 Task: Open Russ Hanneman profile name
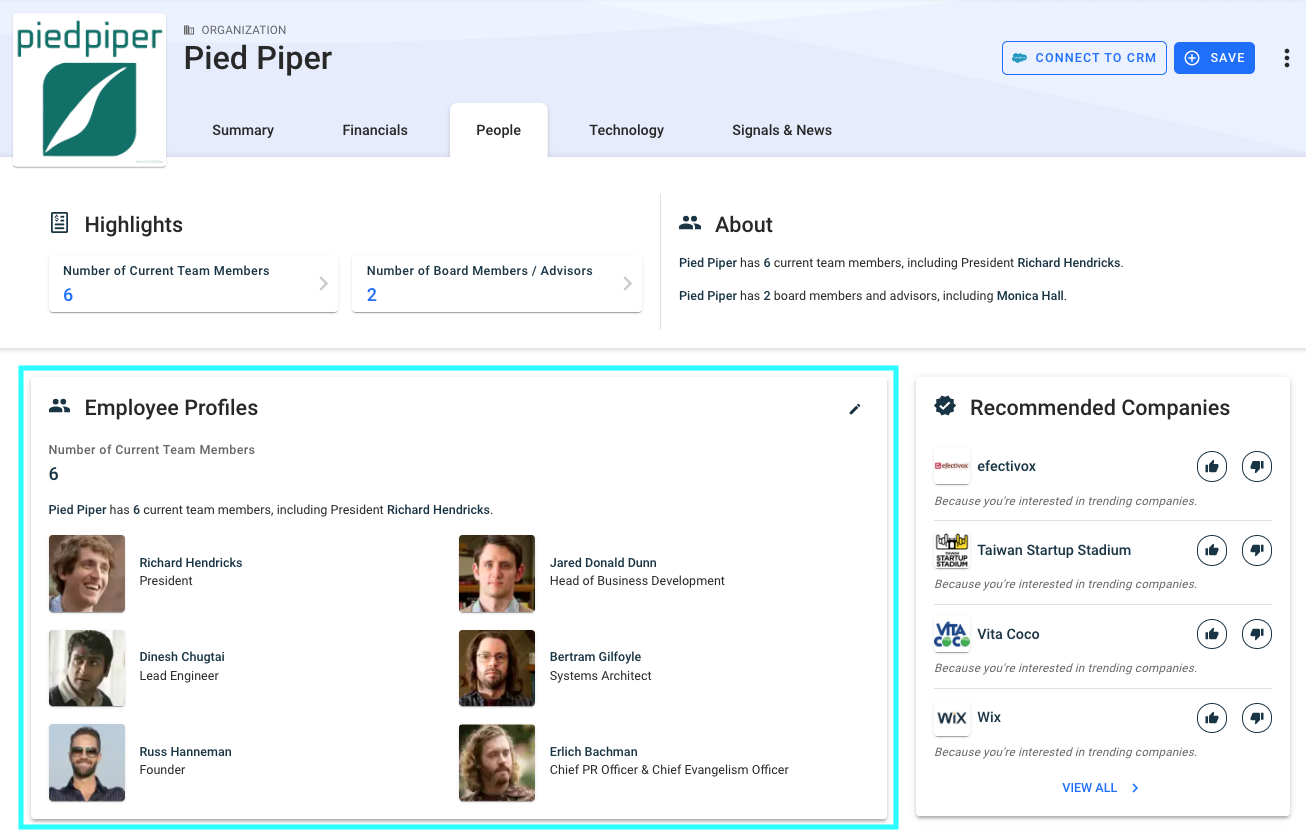pos(186,752)
